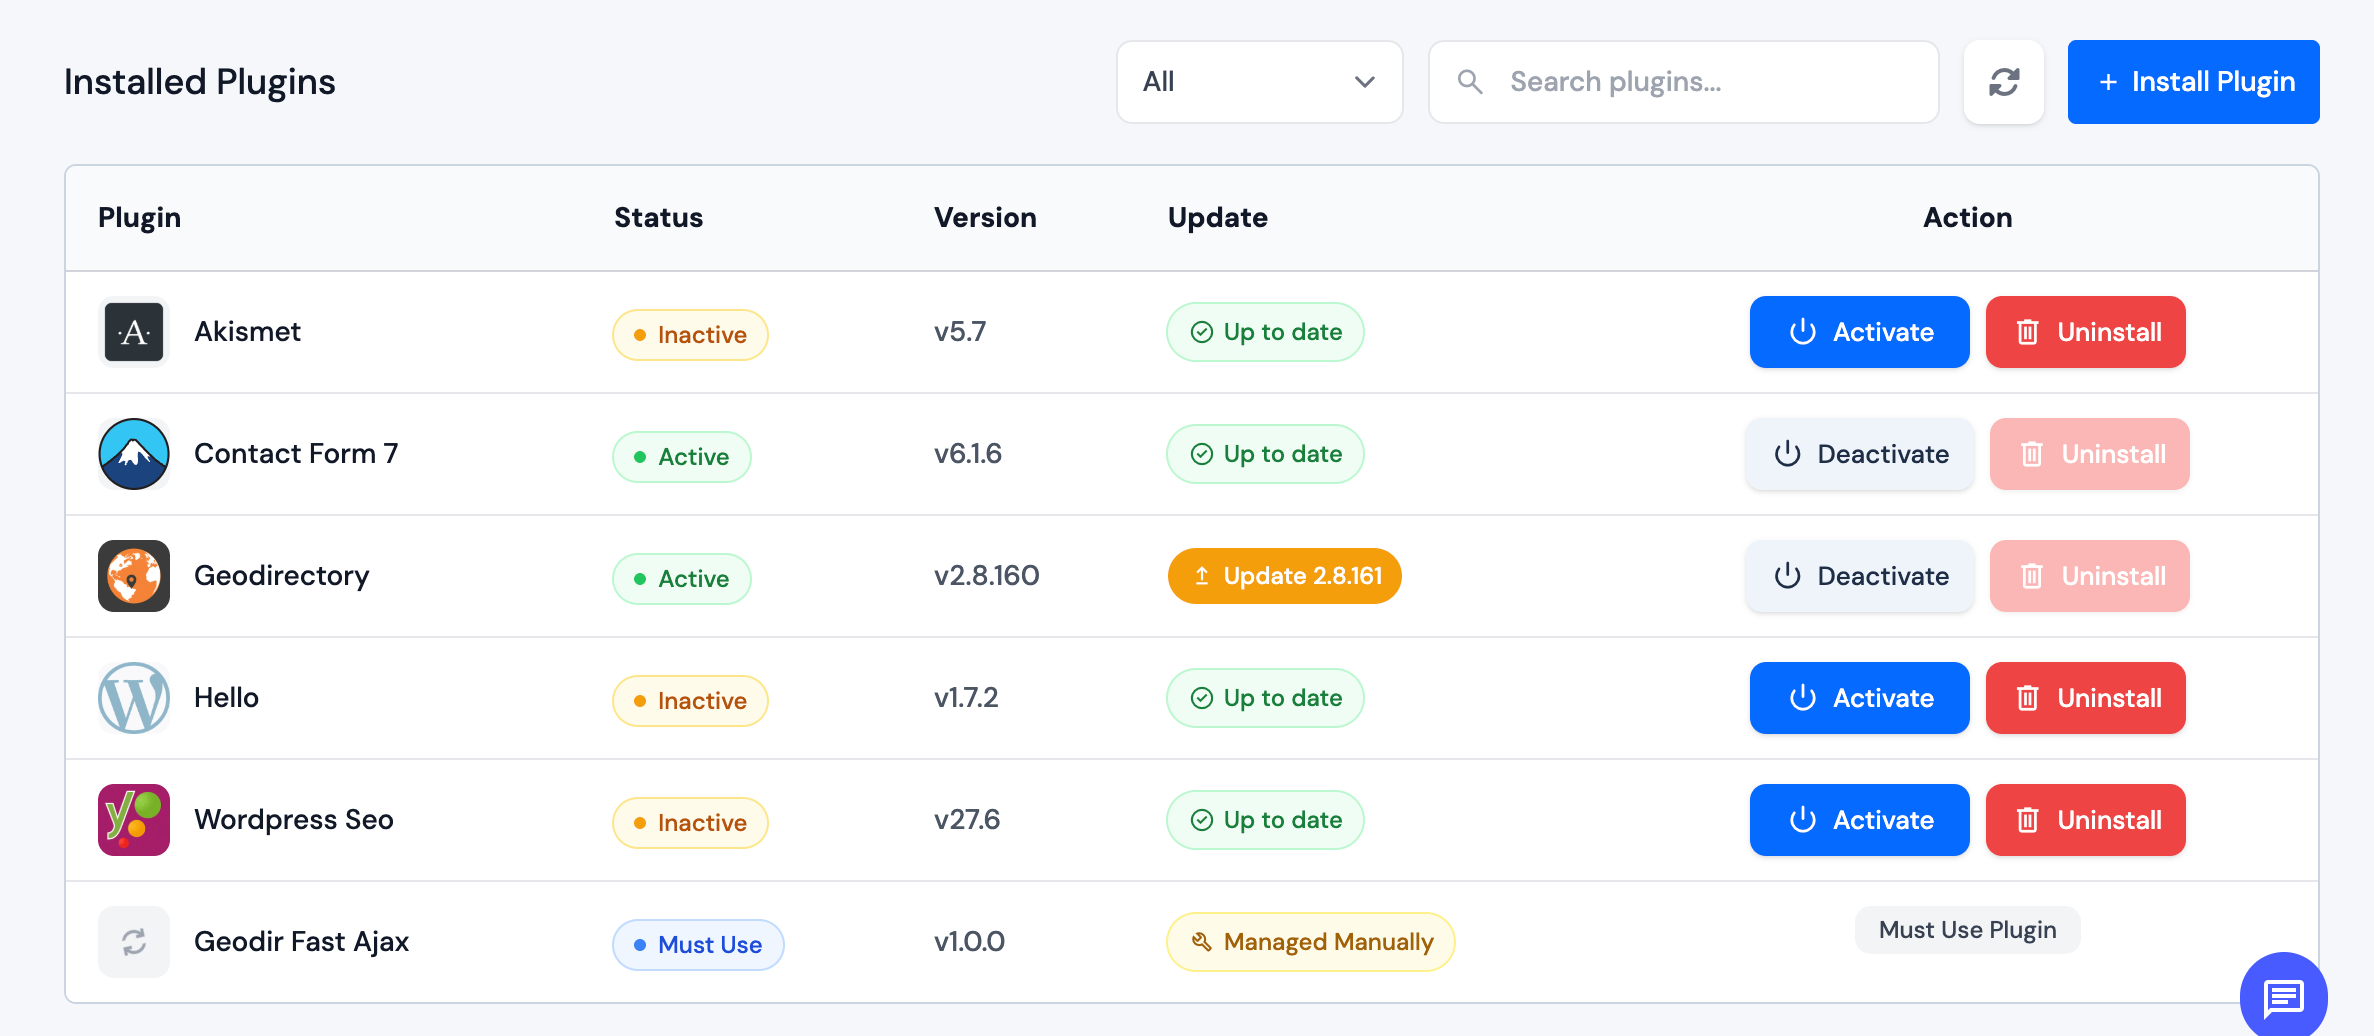This screenshot has height=1036, width=2374.
Task: Click the Hello plugin name
Action: [x=227, y=698]
